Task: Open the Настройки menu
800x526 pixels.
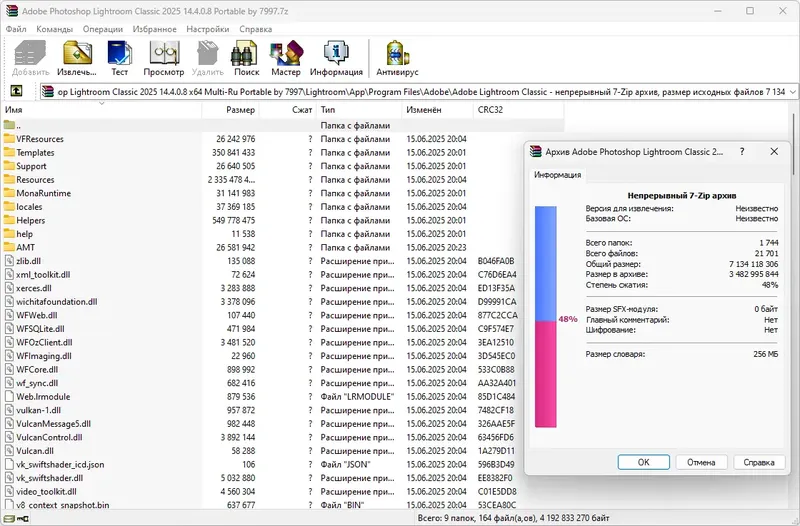Action: [x=208, y=29]
